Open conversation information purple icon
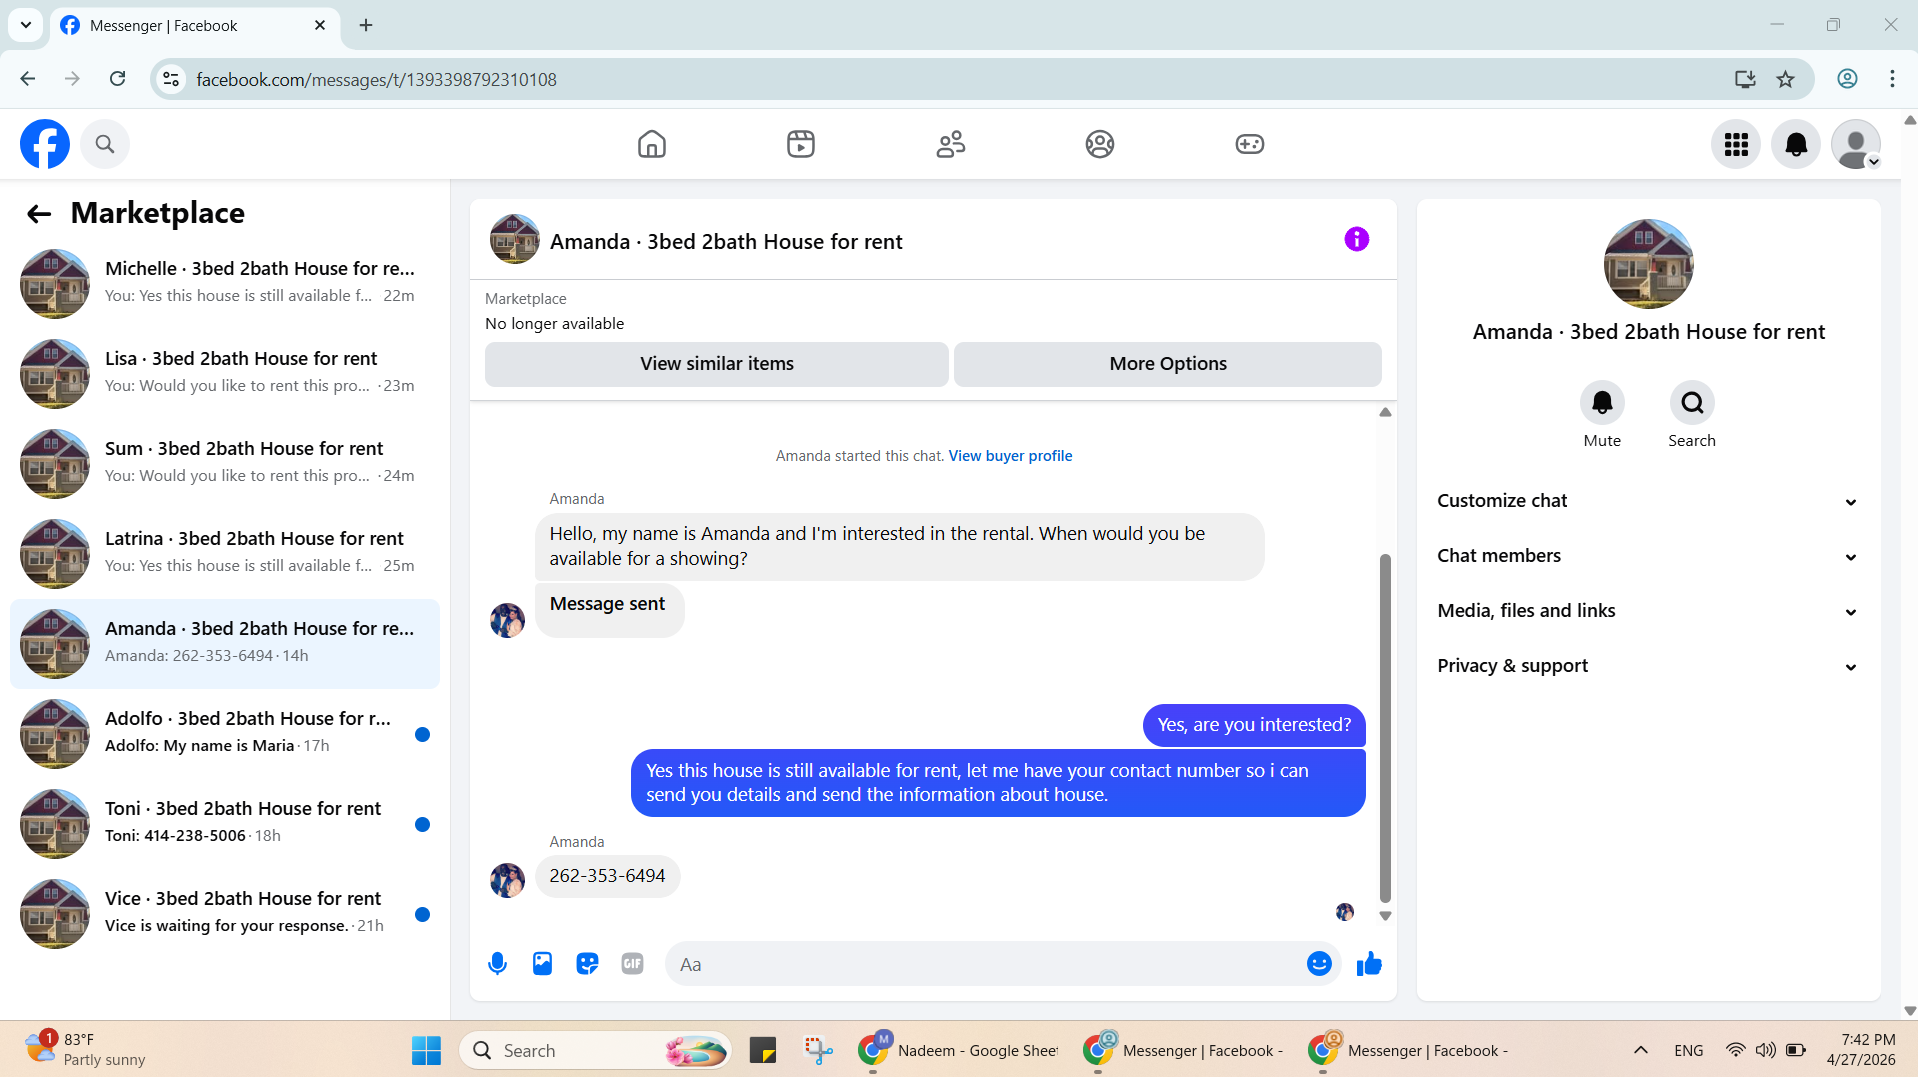Viewport: 1918px width, 1077px height. click(1357, 239)
